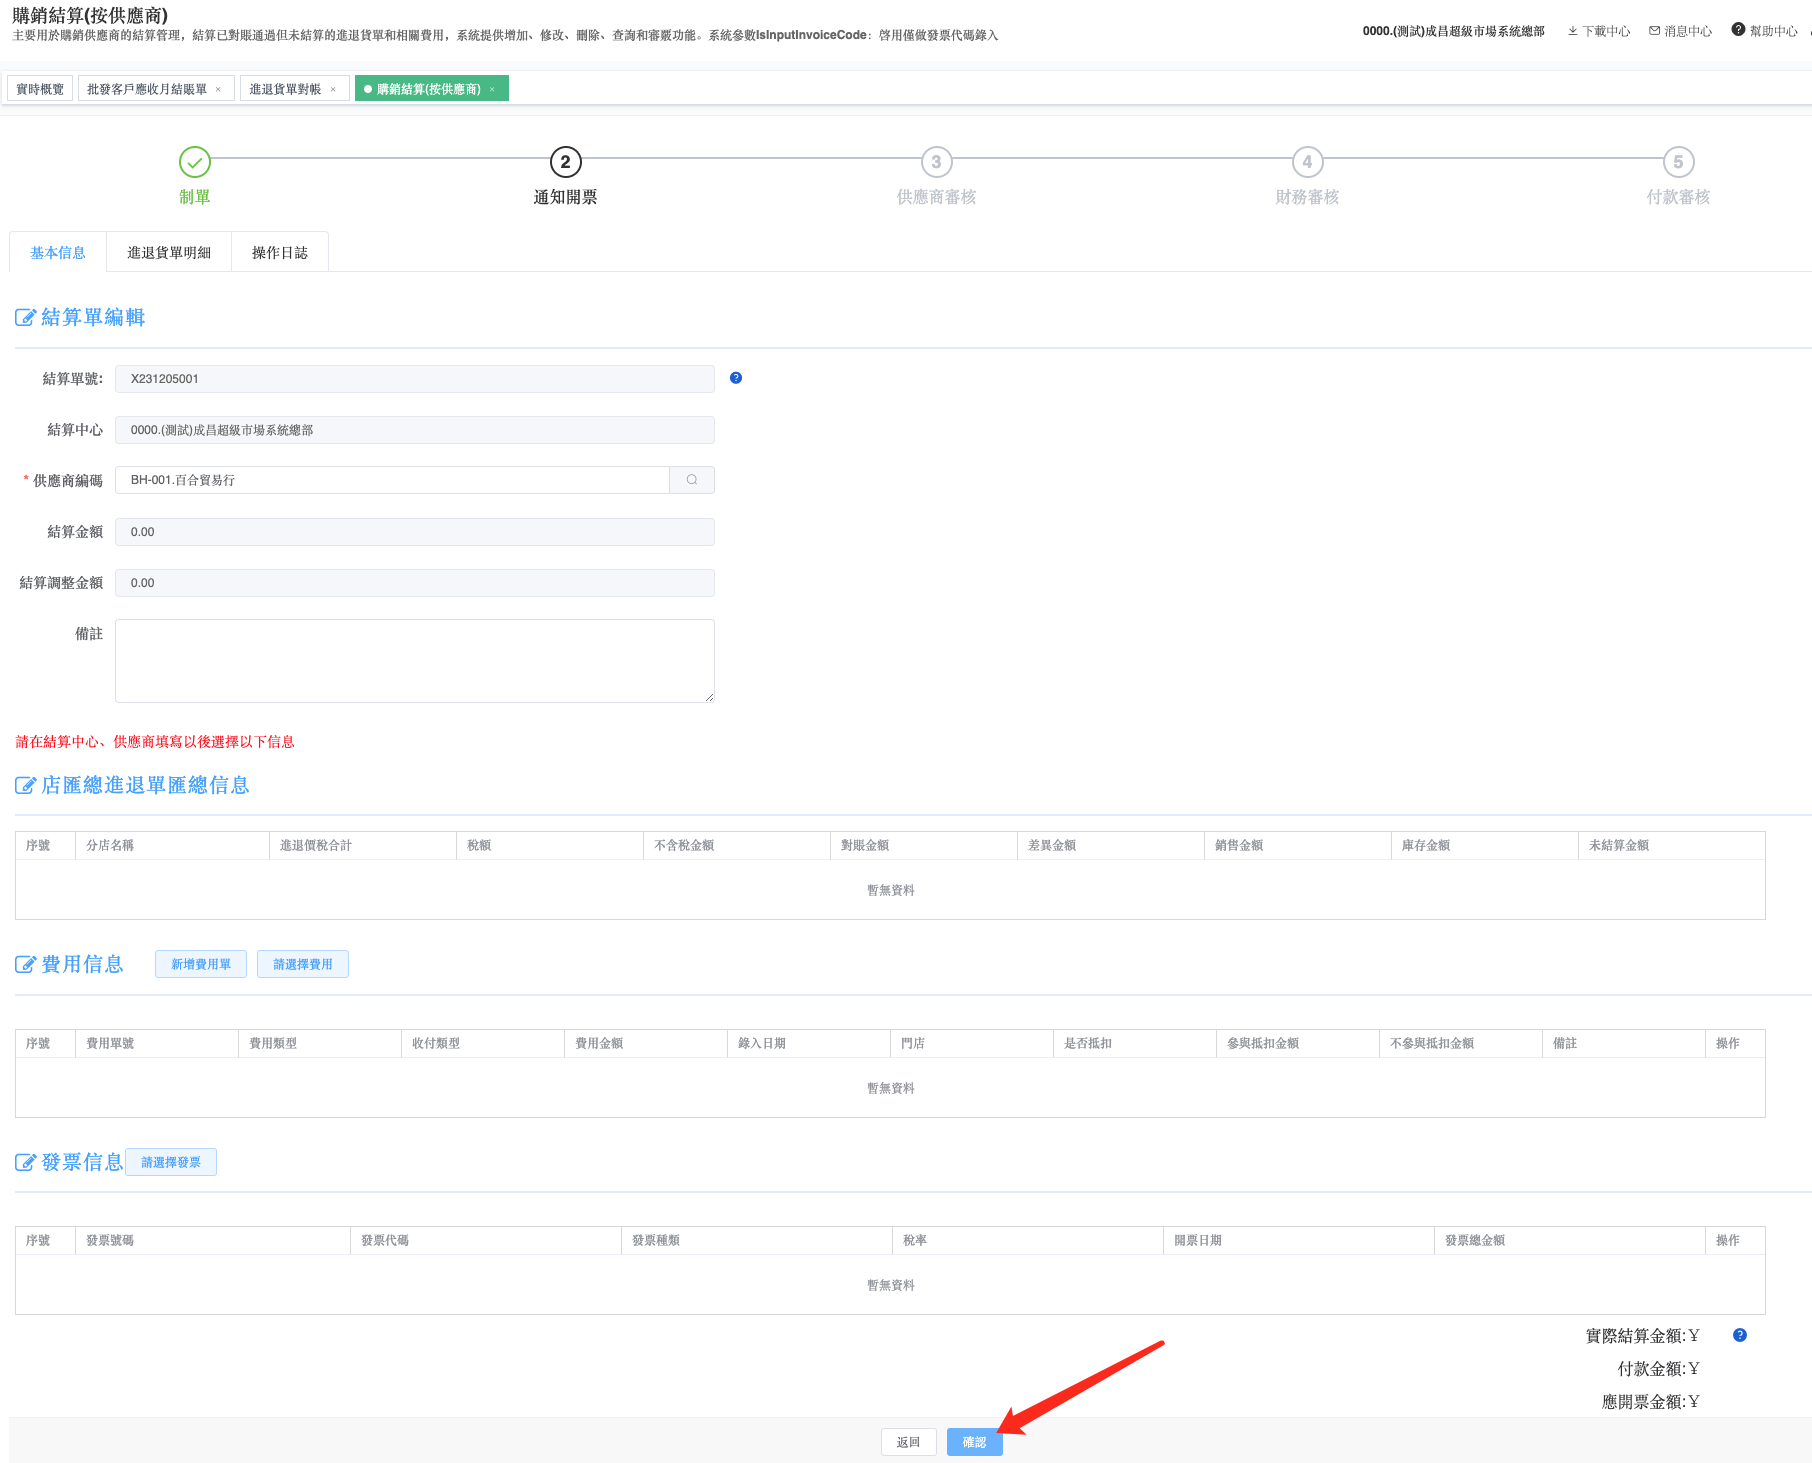The image size is (1812, 1463).
Task: Open the 實時概覽 page tab
Action: pyautogui.click(x=40, y=89)
